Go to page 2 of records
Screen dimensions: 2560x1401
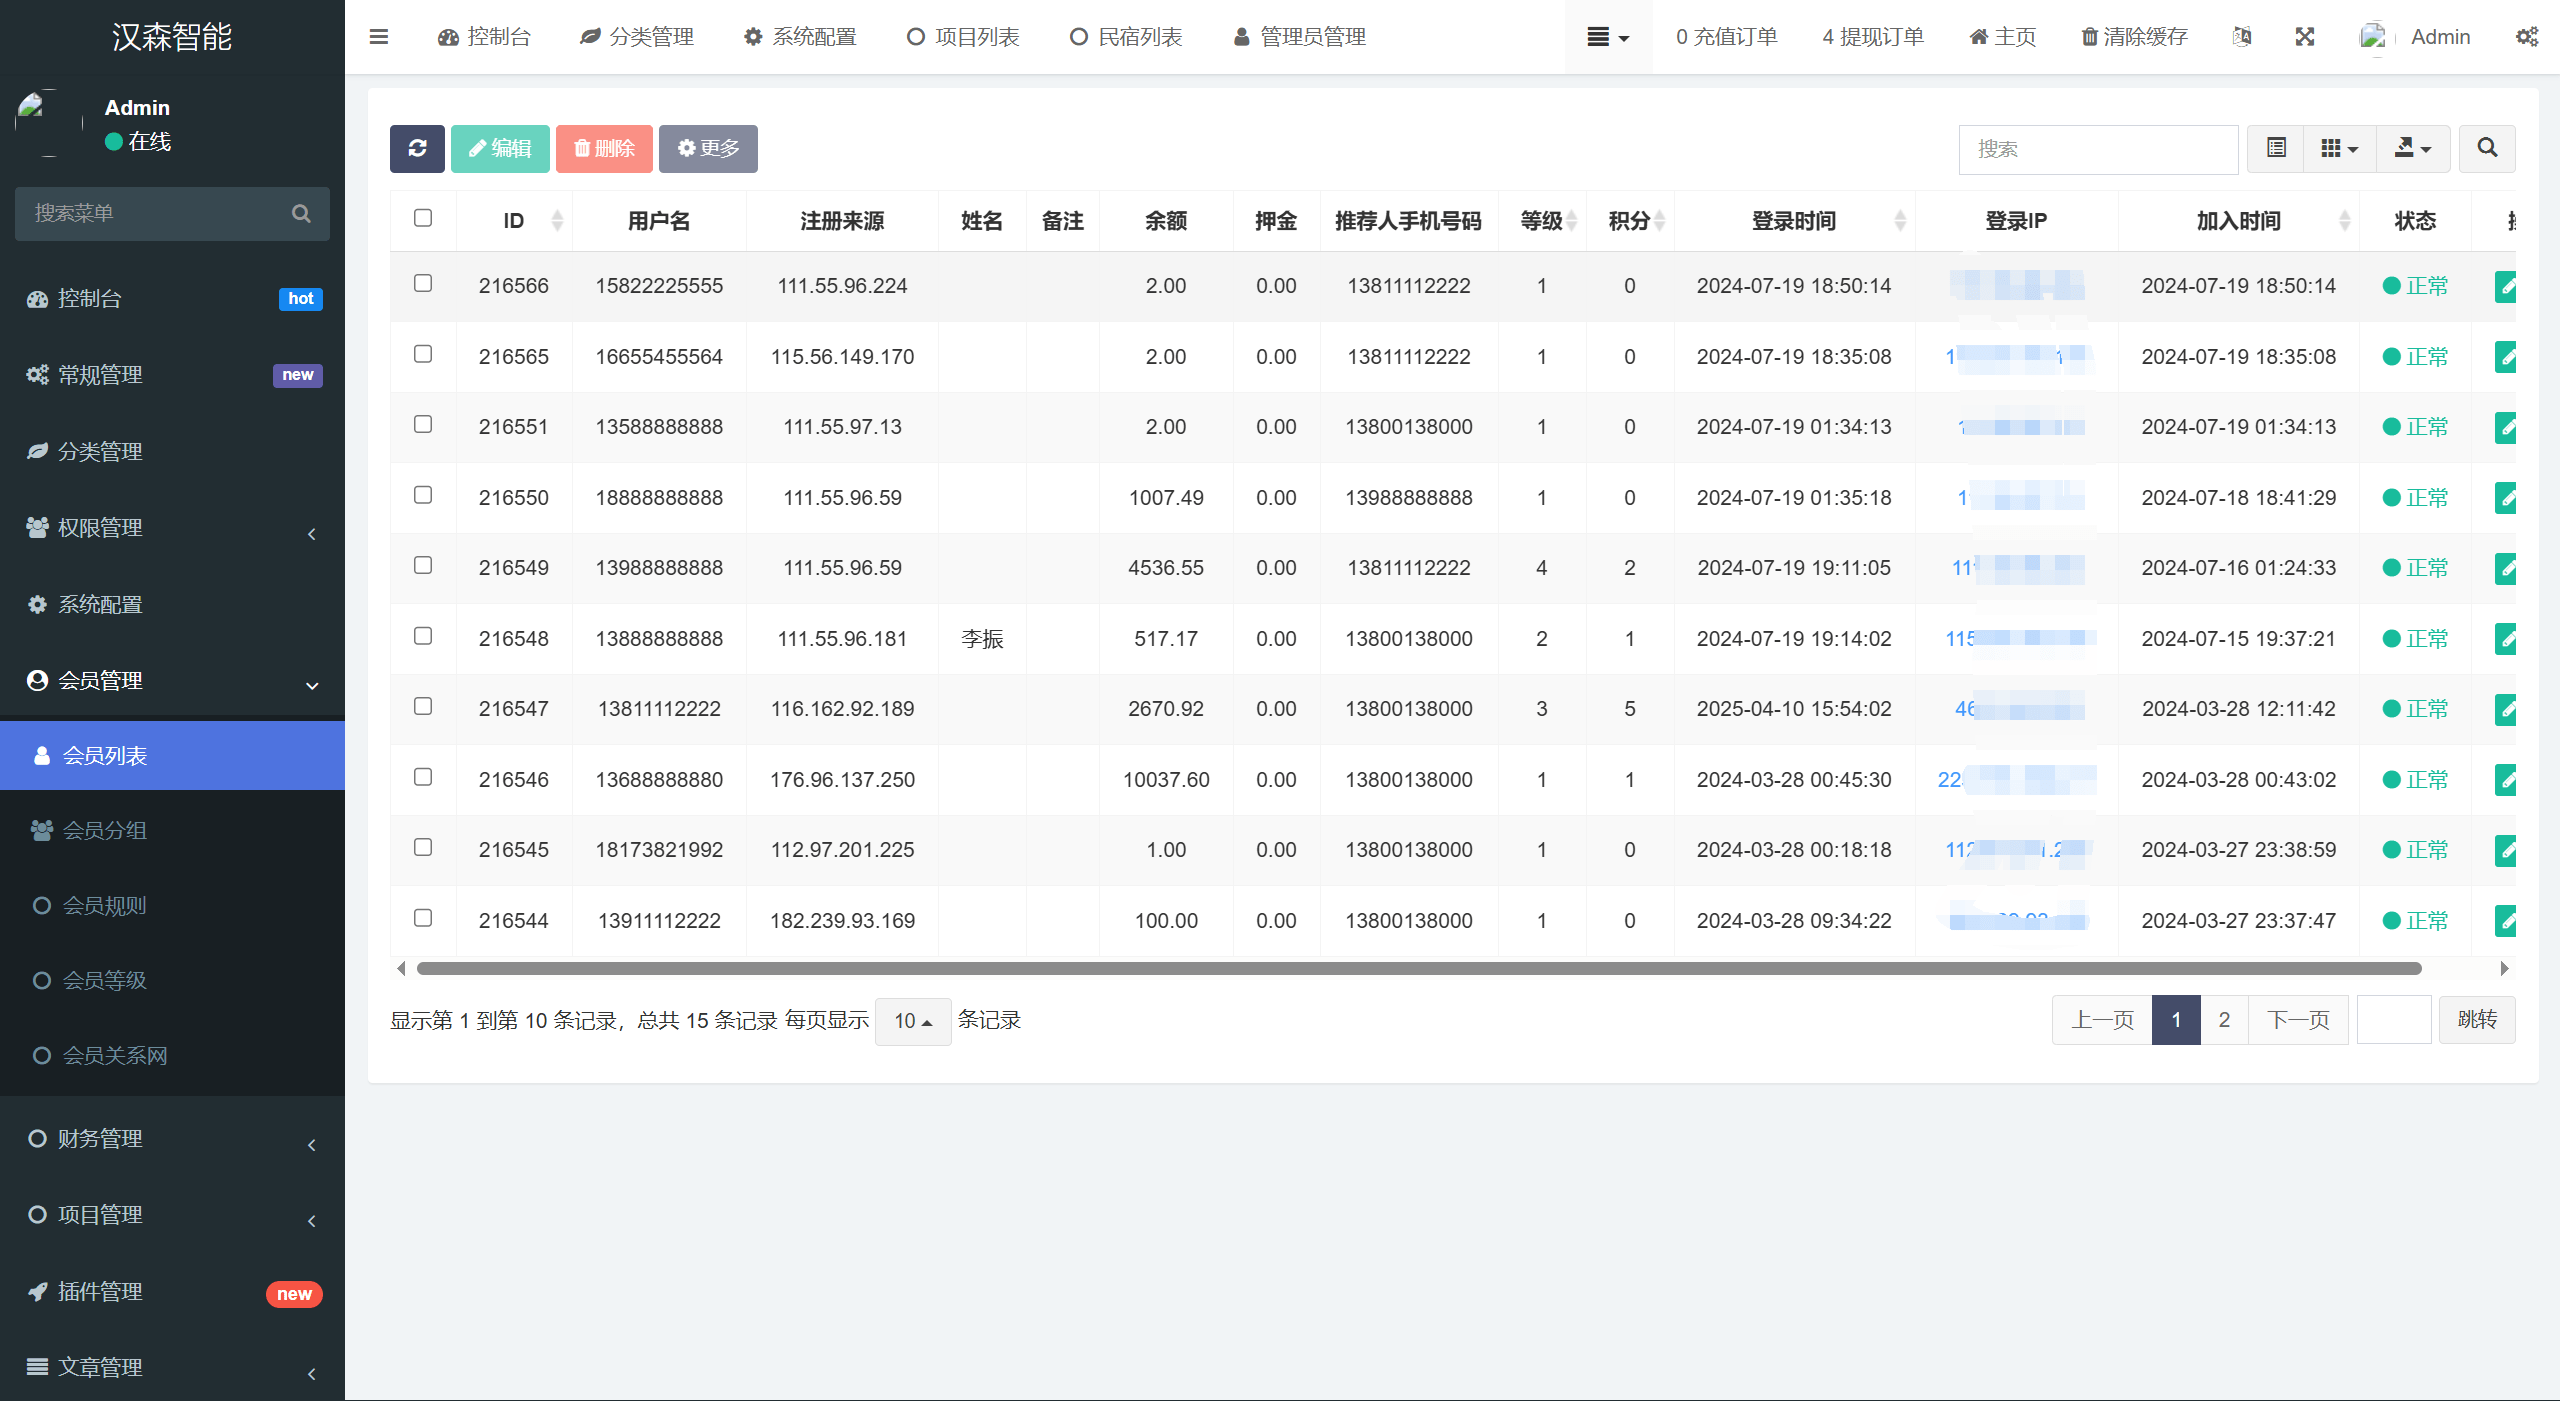pyautogui.click(x=2224, y=1020)
